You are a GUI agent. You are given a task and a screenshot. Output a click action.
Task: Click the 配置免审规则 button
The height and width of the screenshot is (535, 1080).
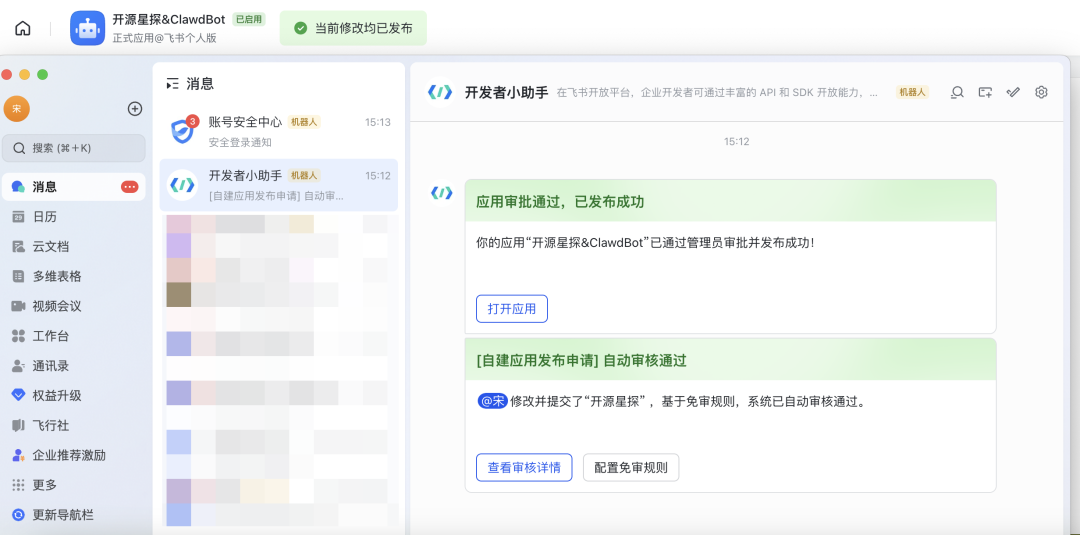[x=631, y=468]
